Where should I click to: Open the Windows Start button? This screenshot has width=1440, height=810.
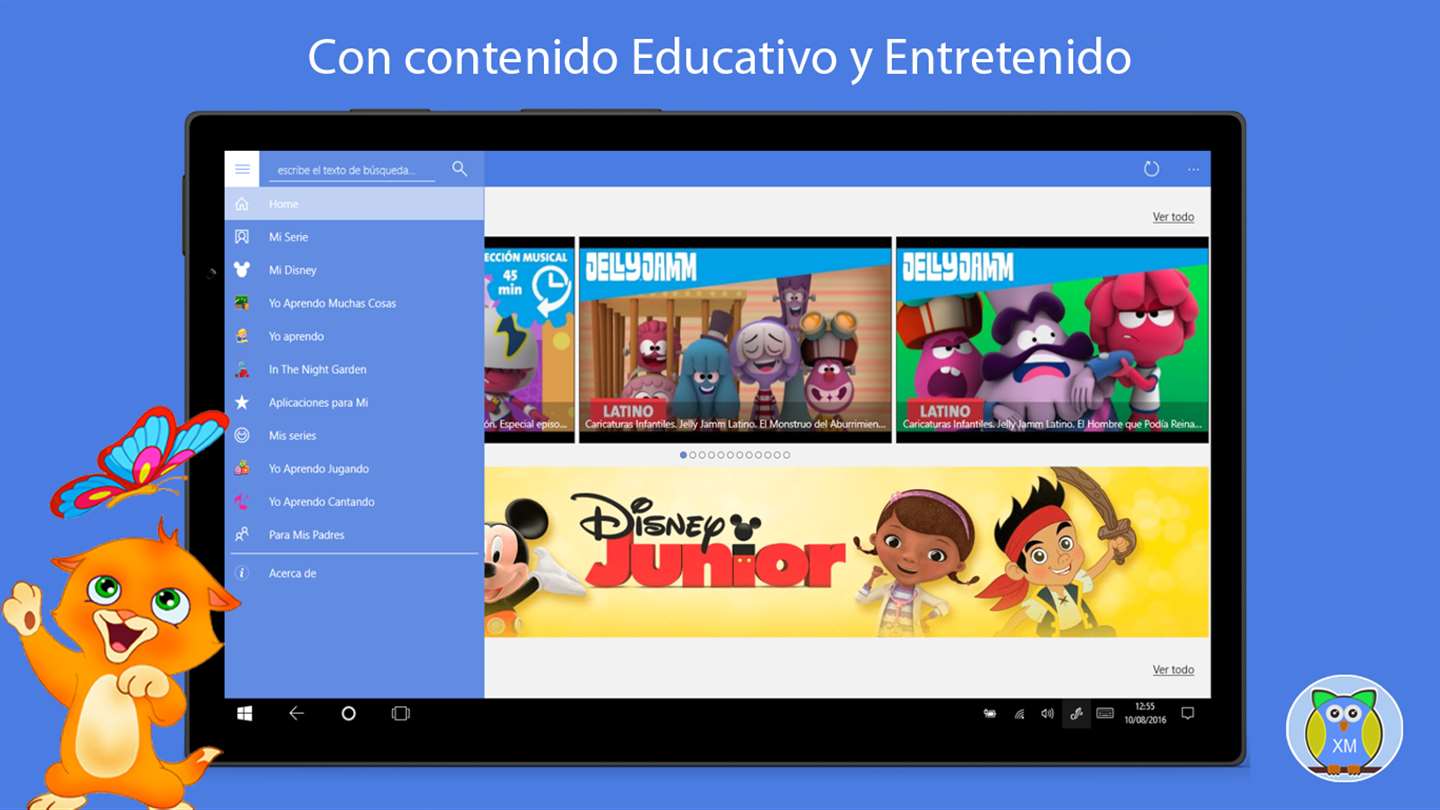coord(244,713)
